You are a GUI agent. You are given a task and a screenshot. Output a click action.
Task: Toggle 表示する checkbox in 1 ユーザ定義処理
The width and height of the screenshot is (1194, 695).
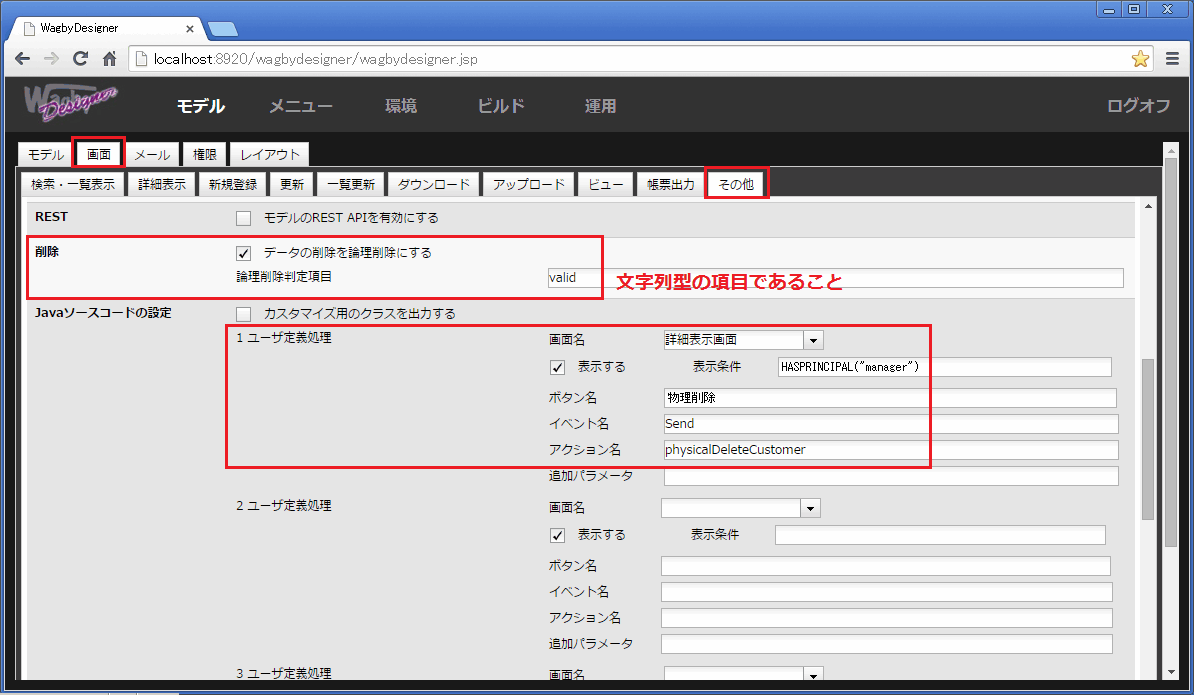click(557, 368)
